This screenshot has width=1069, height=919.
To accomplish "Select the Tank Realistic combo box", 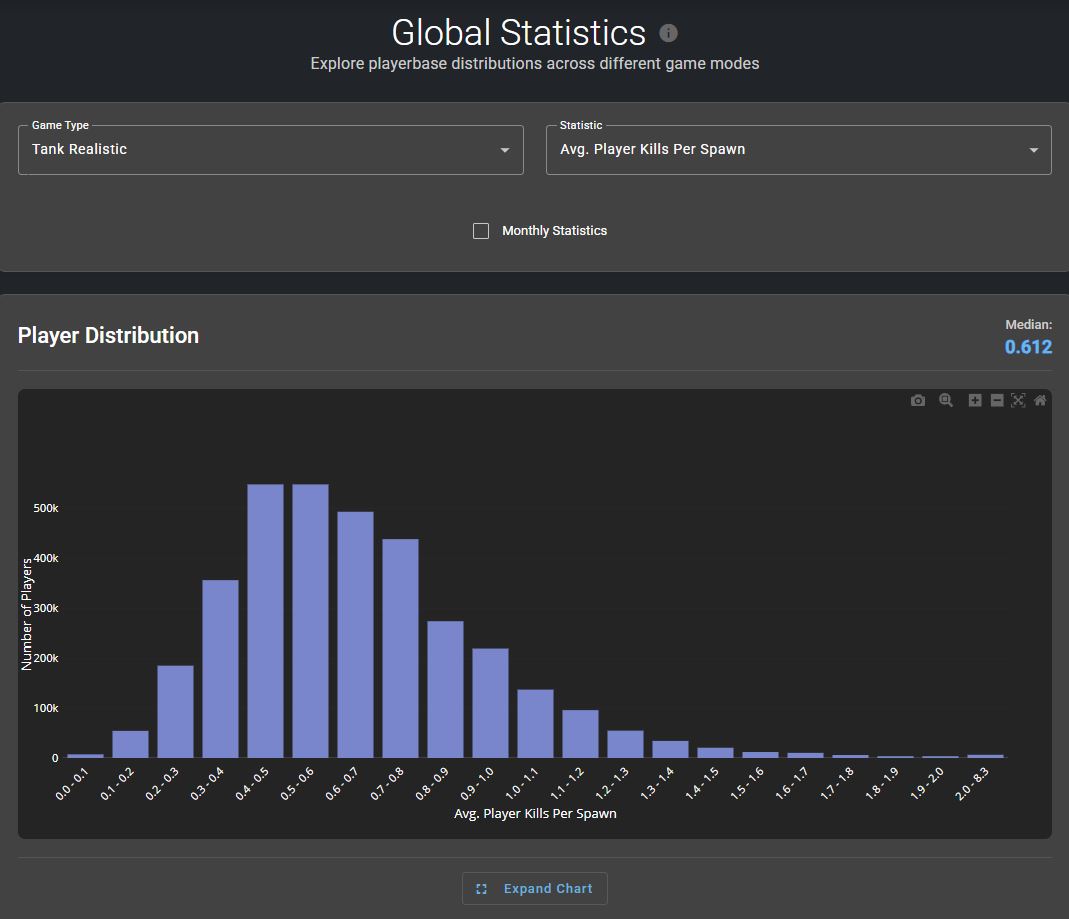I will (271, 150).
